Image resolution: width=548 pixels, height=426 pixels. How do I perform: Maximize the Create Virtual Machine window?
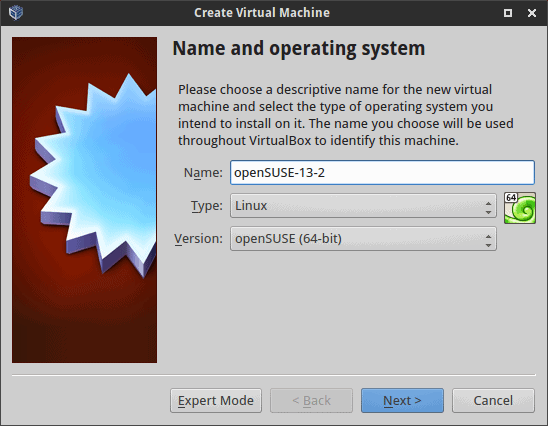pos(508,13)
